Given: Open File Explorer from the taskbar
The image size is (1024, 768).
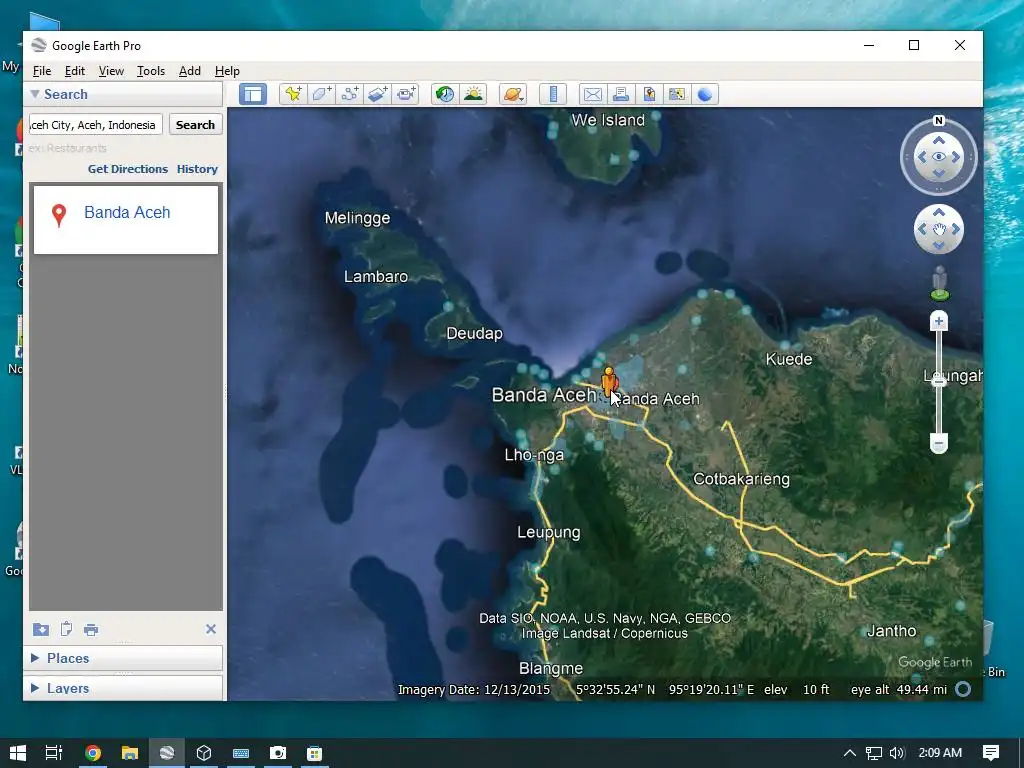Looking at the screenshot, I should point(129,753).
